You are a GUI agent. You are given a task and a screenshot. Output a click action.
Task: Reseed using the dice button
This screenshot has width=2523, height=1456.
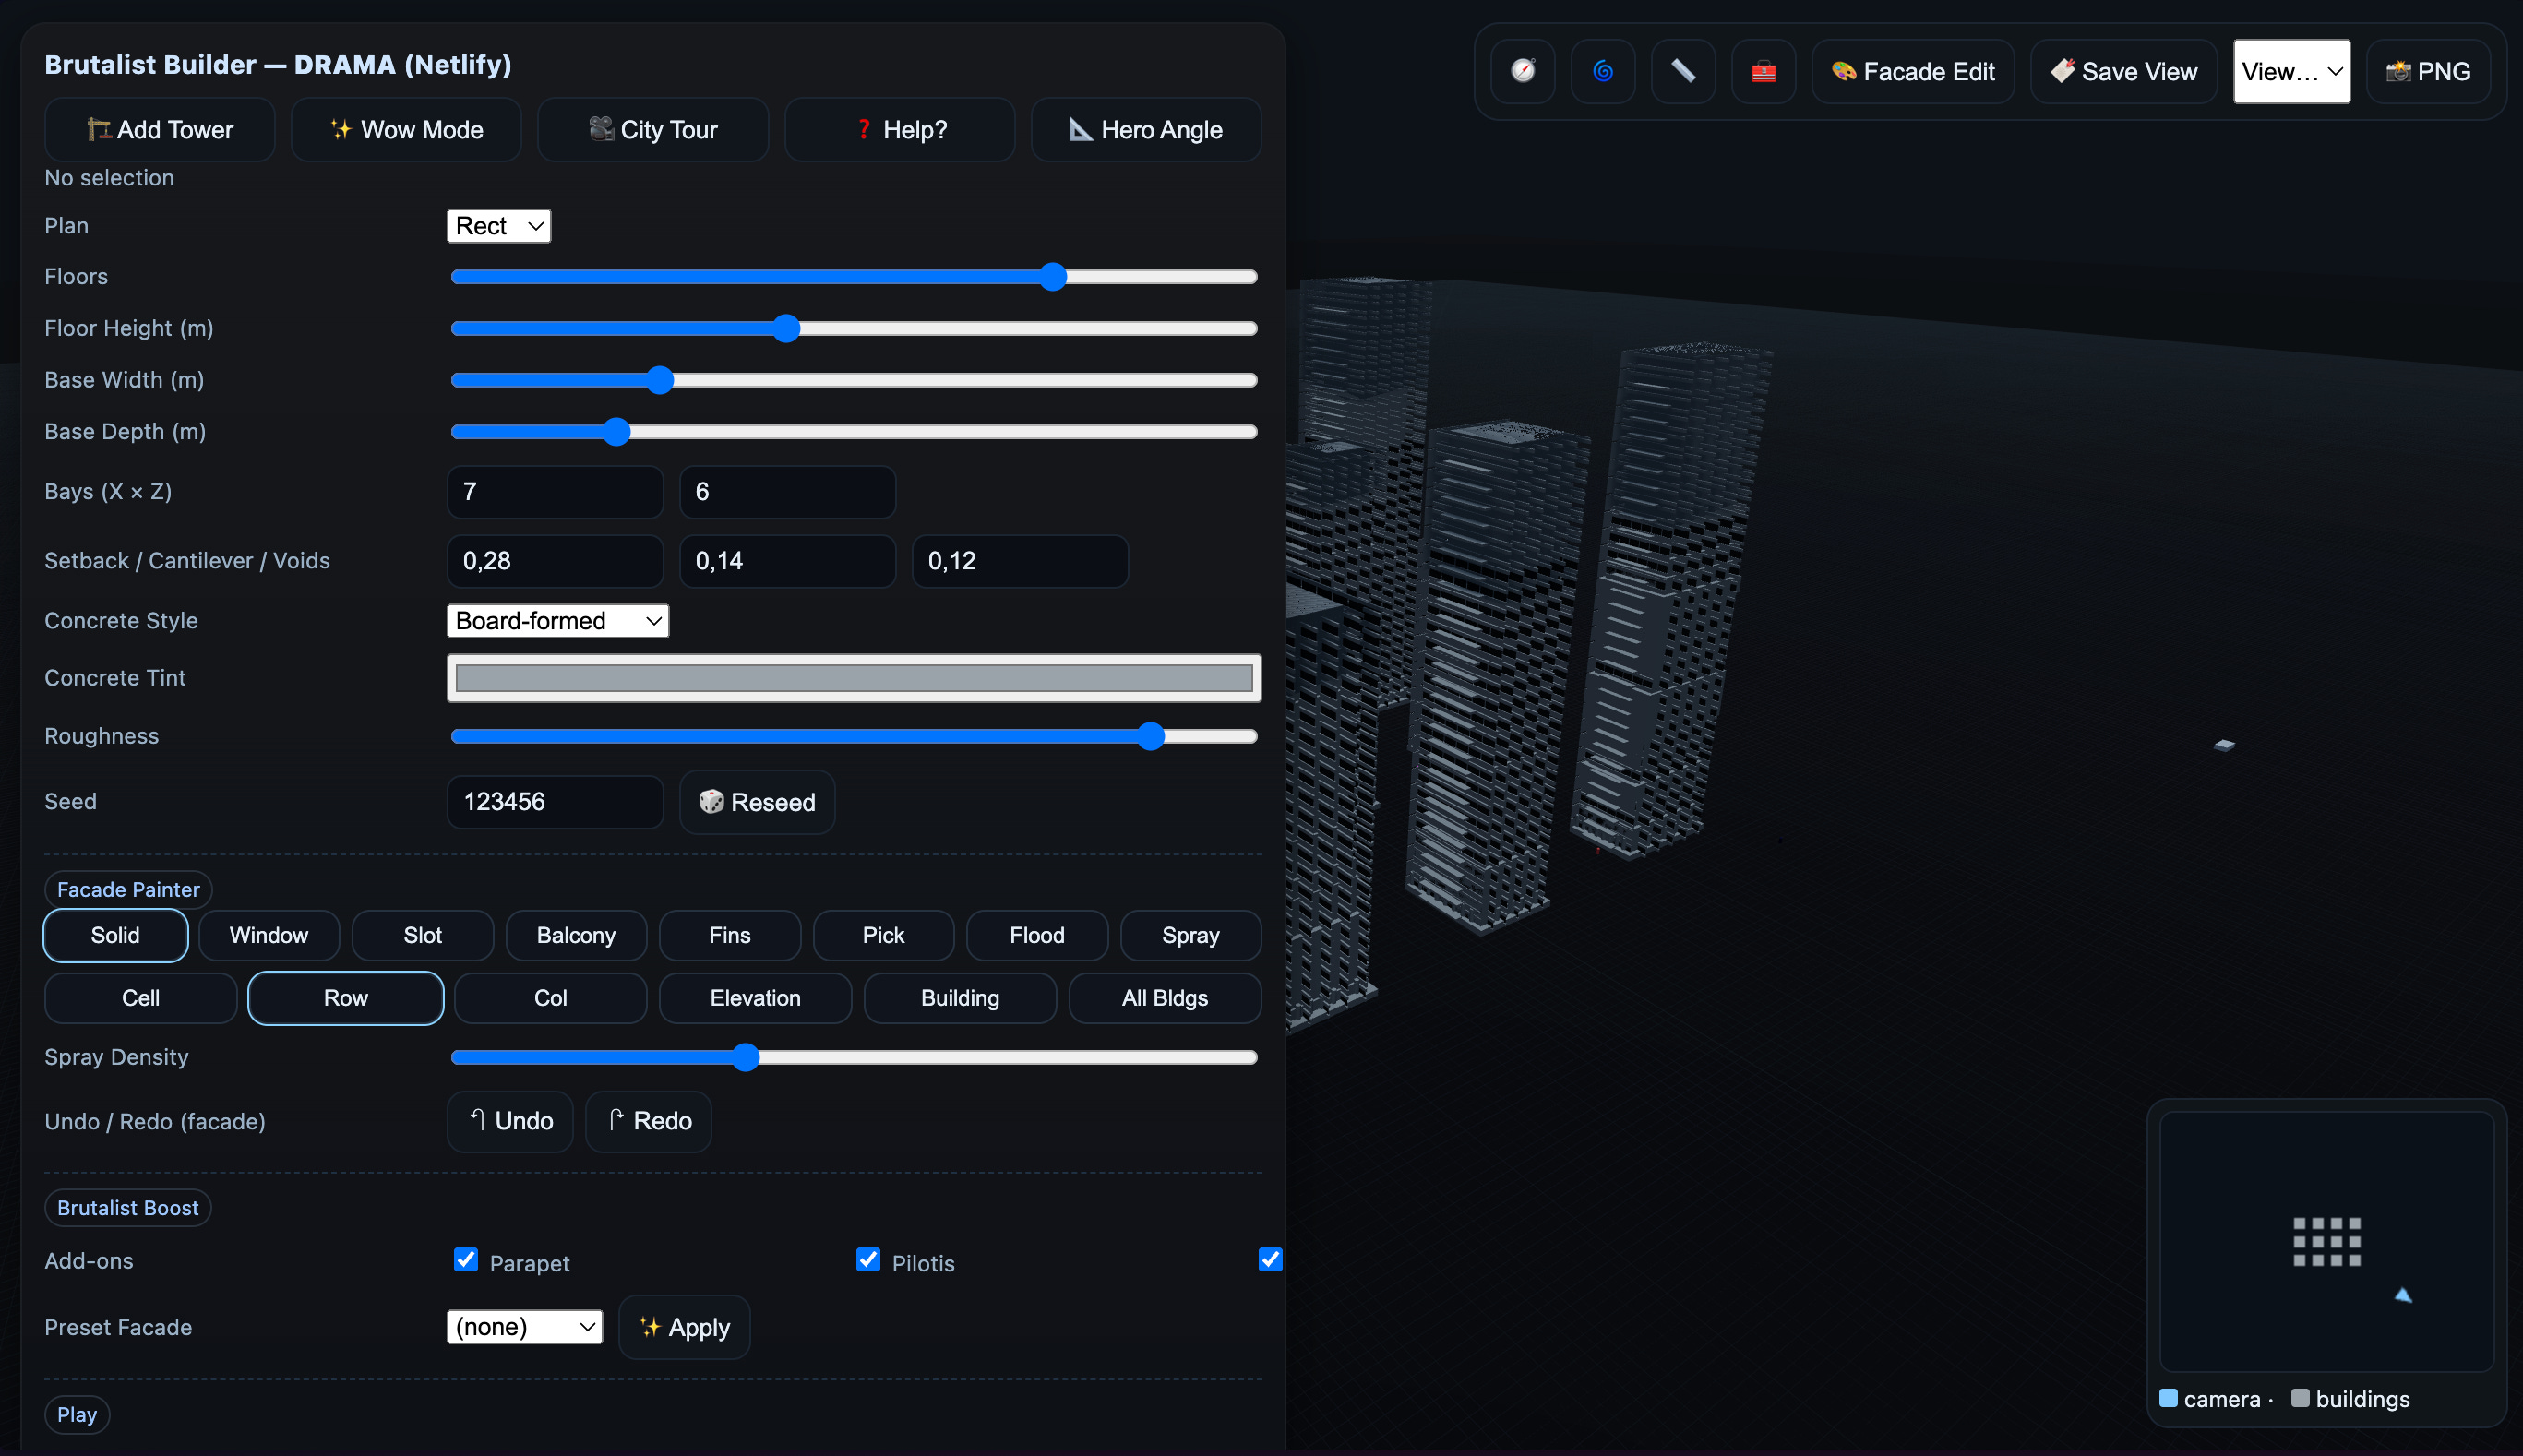tap(757, 802)
